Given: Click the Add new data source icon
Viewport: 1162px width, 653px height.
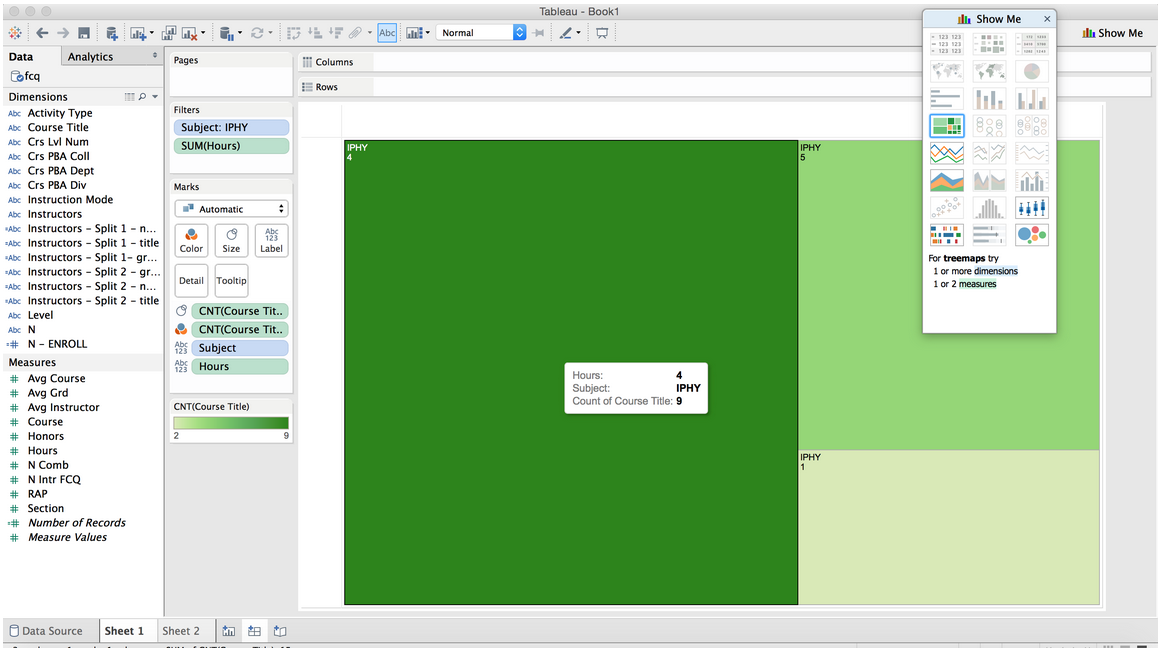Looking at the screenshot, I should coord(112,33).
